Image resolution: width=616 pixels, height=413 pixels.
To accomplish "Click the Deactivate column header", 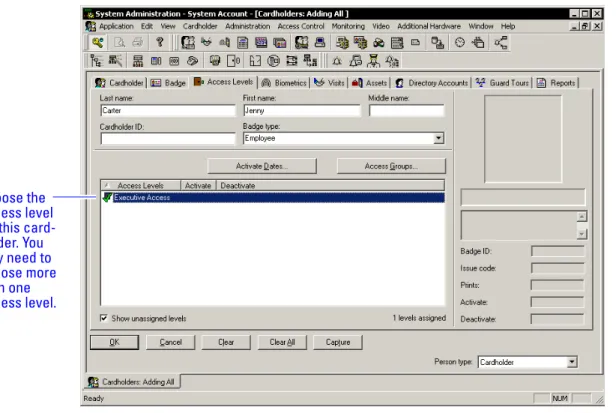I will click(x=330, y=185).
